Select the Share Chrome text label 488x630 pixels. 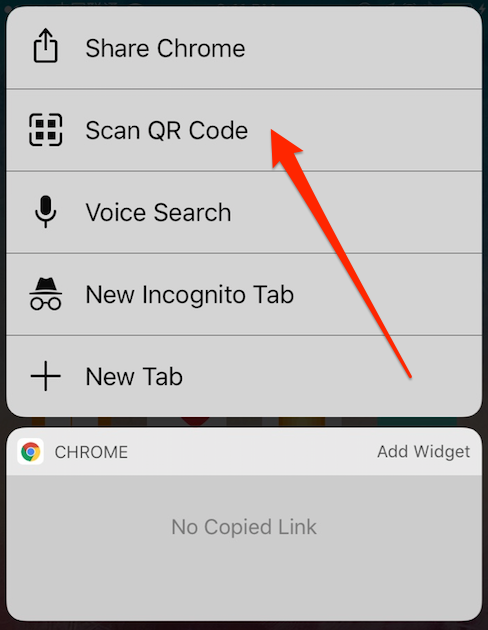coord(165,48)
